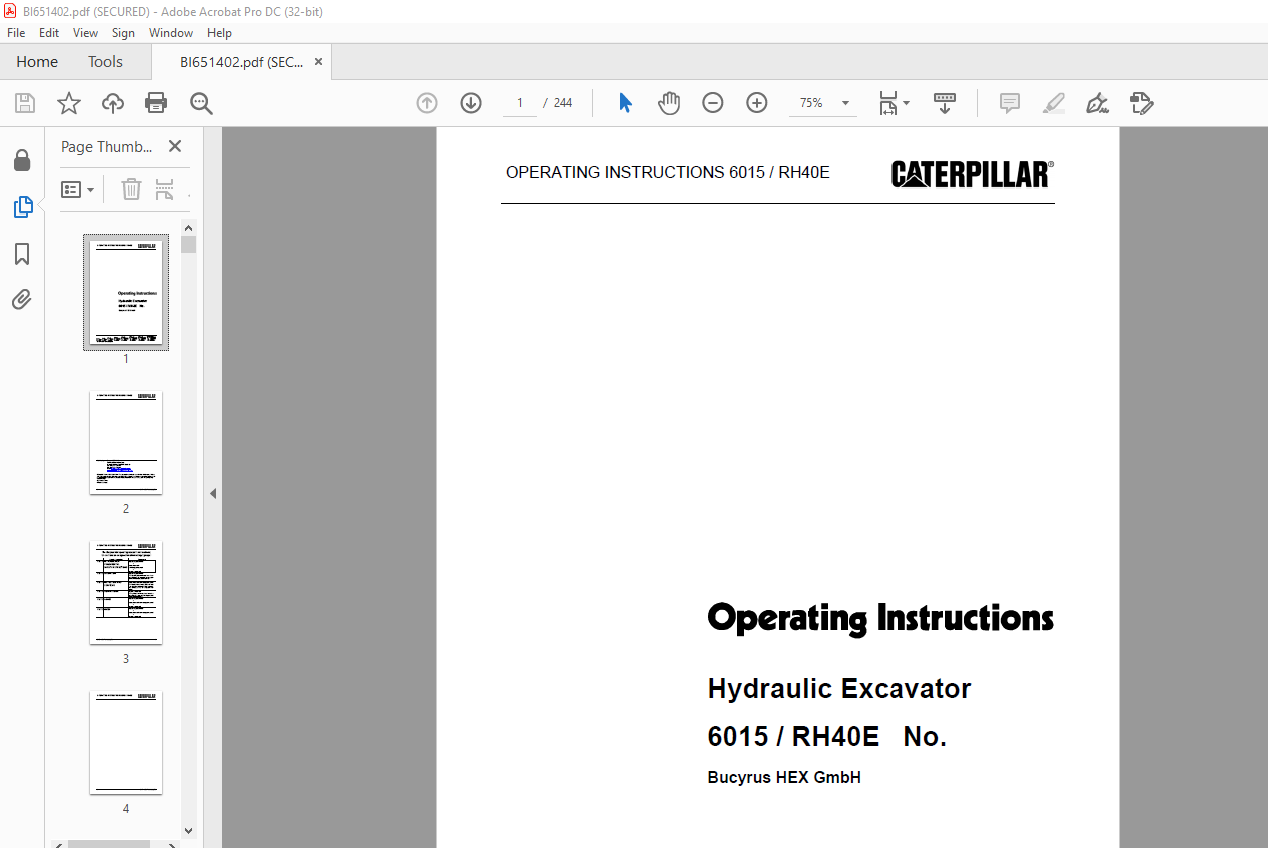Screen dimensions: 1268x848
Task: Select the BI651402.pdf document tab
Action: click(241, 62)
